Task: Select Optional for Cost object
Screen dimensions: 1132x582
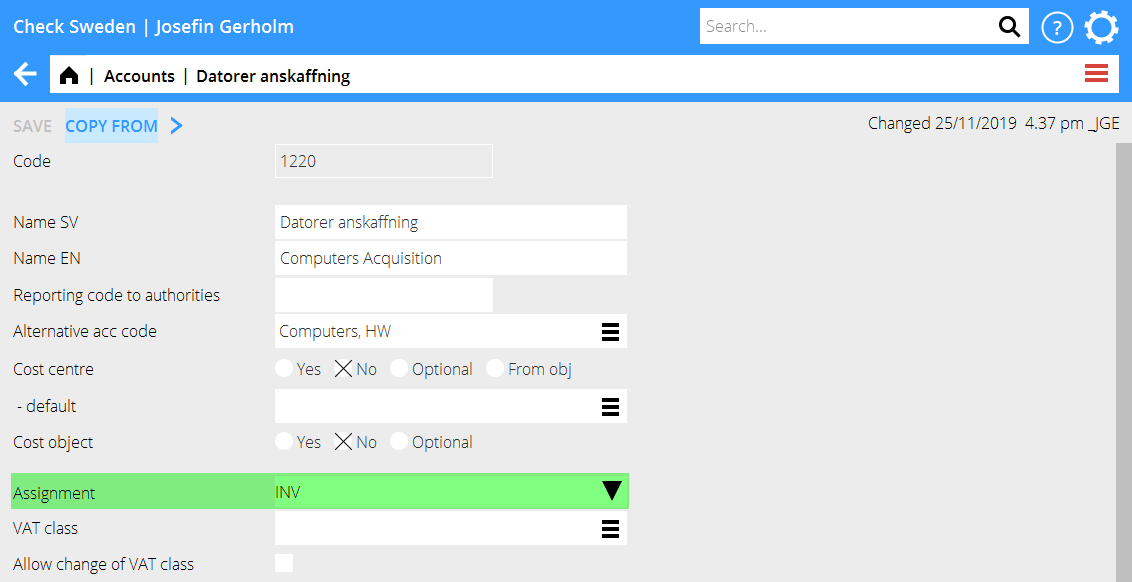Action: click(x=400, y=442)
